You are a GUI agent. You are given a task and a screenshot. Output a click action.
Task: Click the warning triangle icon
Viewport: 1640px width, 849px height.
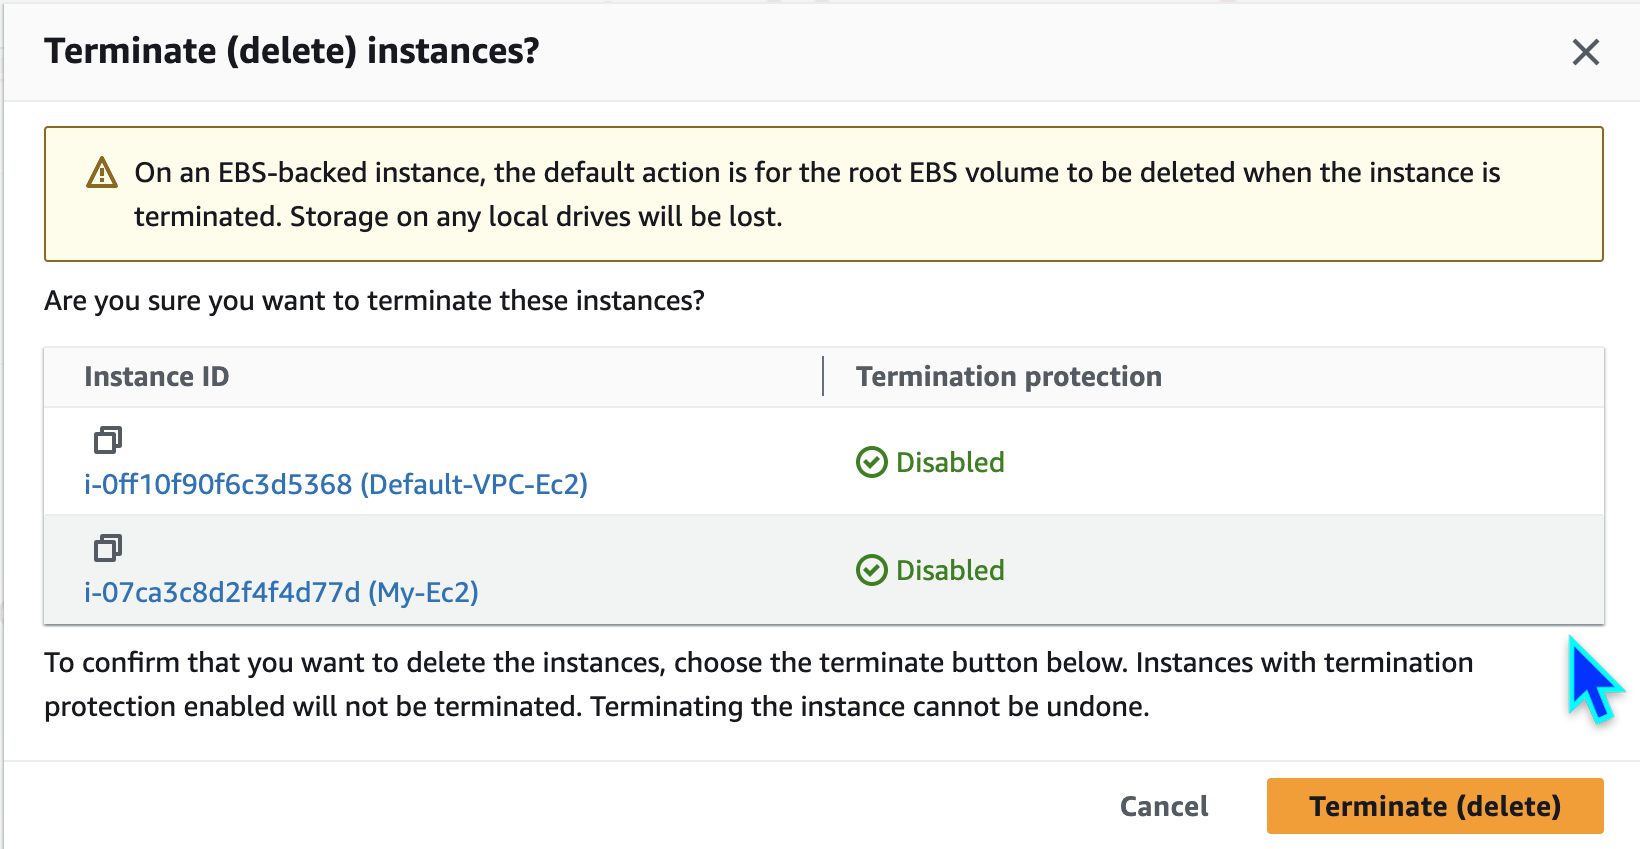tap(102, 173)
